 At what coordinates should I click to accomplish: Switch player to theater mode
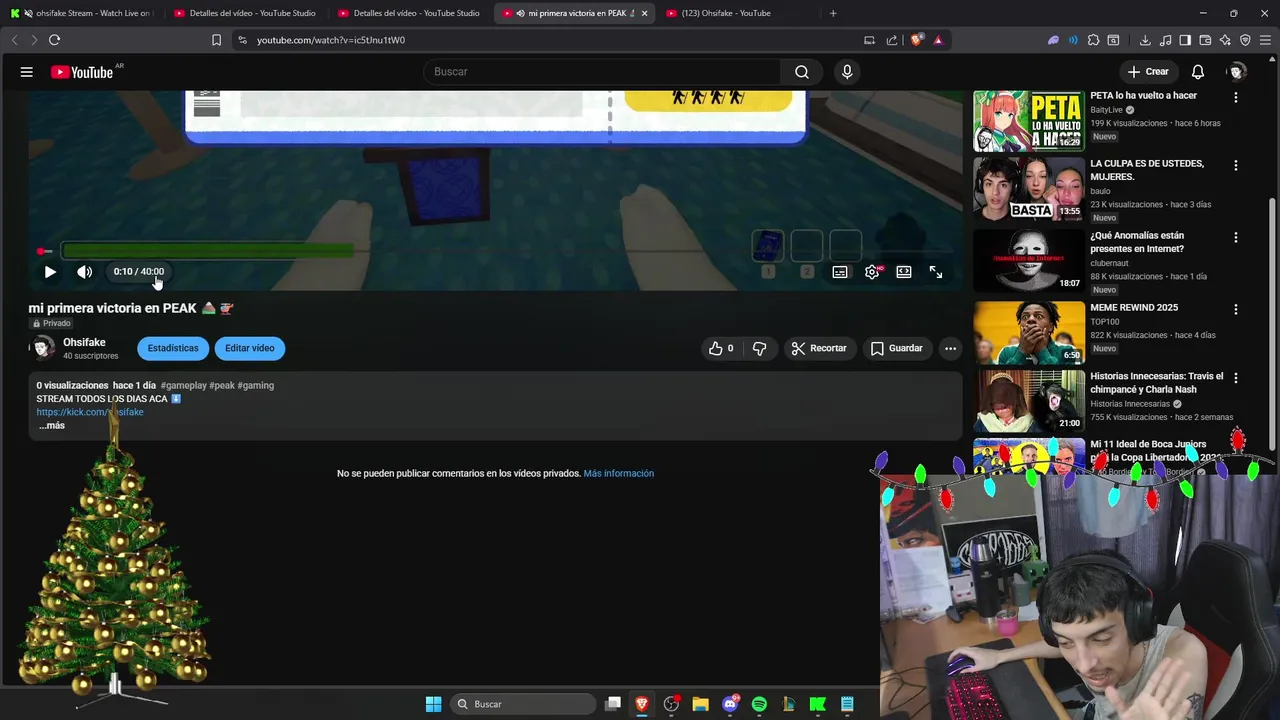(x=904, y=272)
